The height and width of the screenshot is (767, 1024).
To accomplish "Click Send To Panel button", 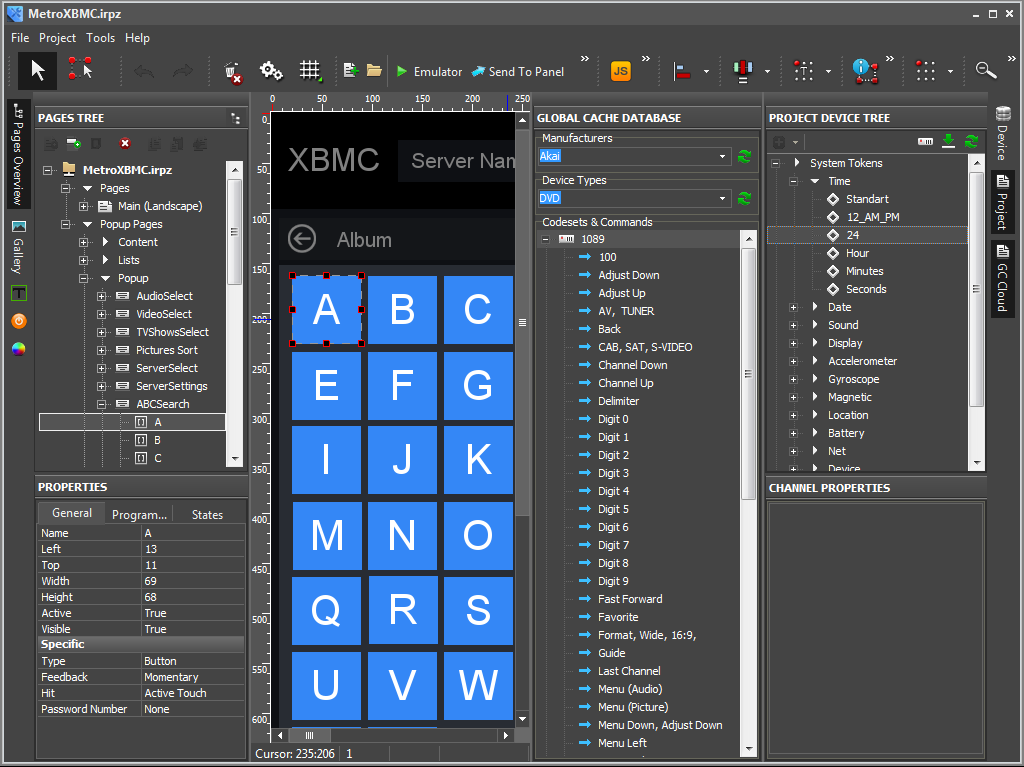I will coord(518,71).
